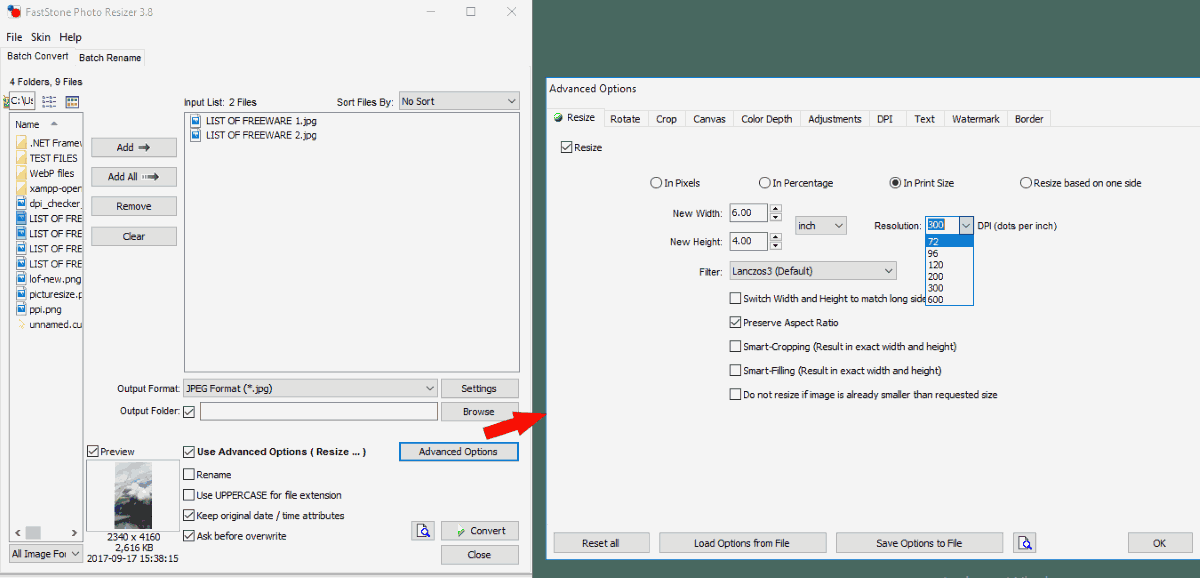This screenshot has width=1200, height=578.
Task: Enable Do not resize if image already smaller
Action: pos(735,395)
